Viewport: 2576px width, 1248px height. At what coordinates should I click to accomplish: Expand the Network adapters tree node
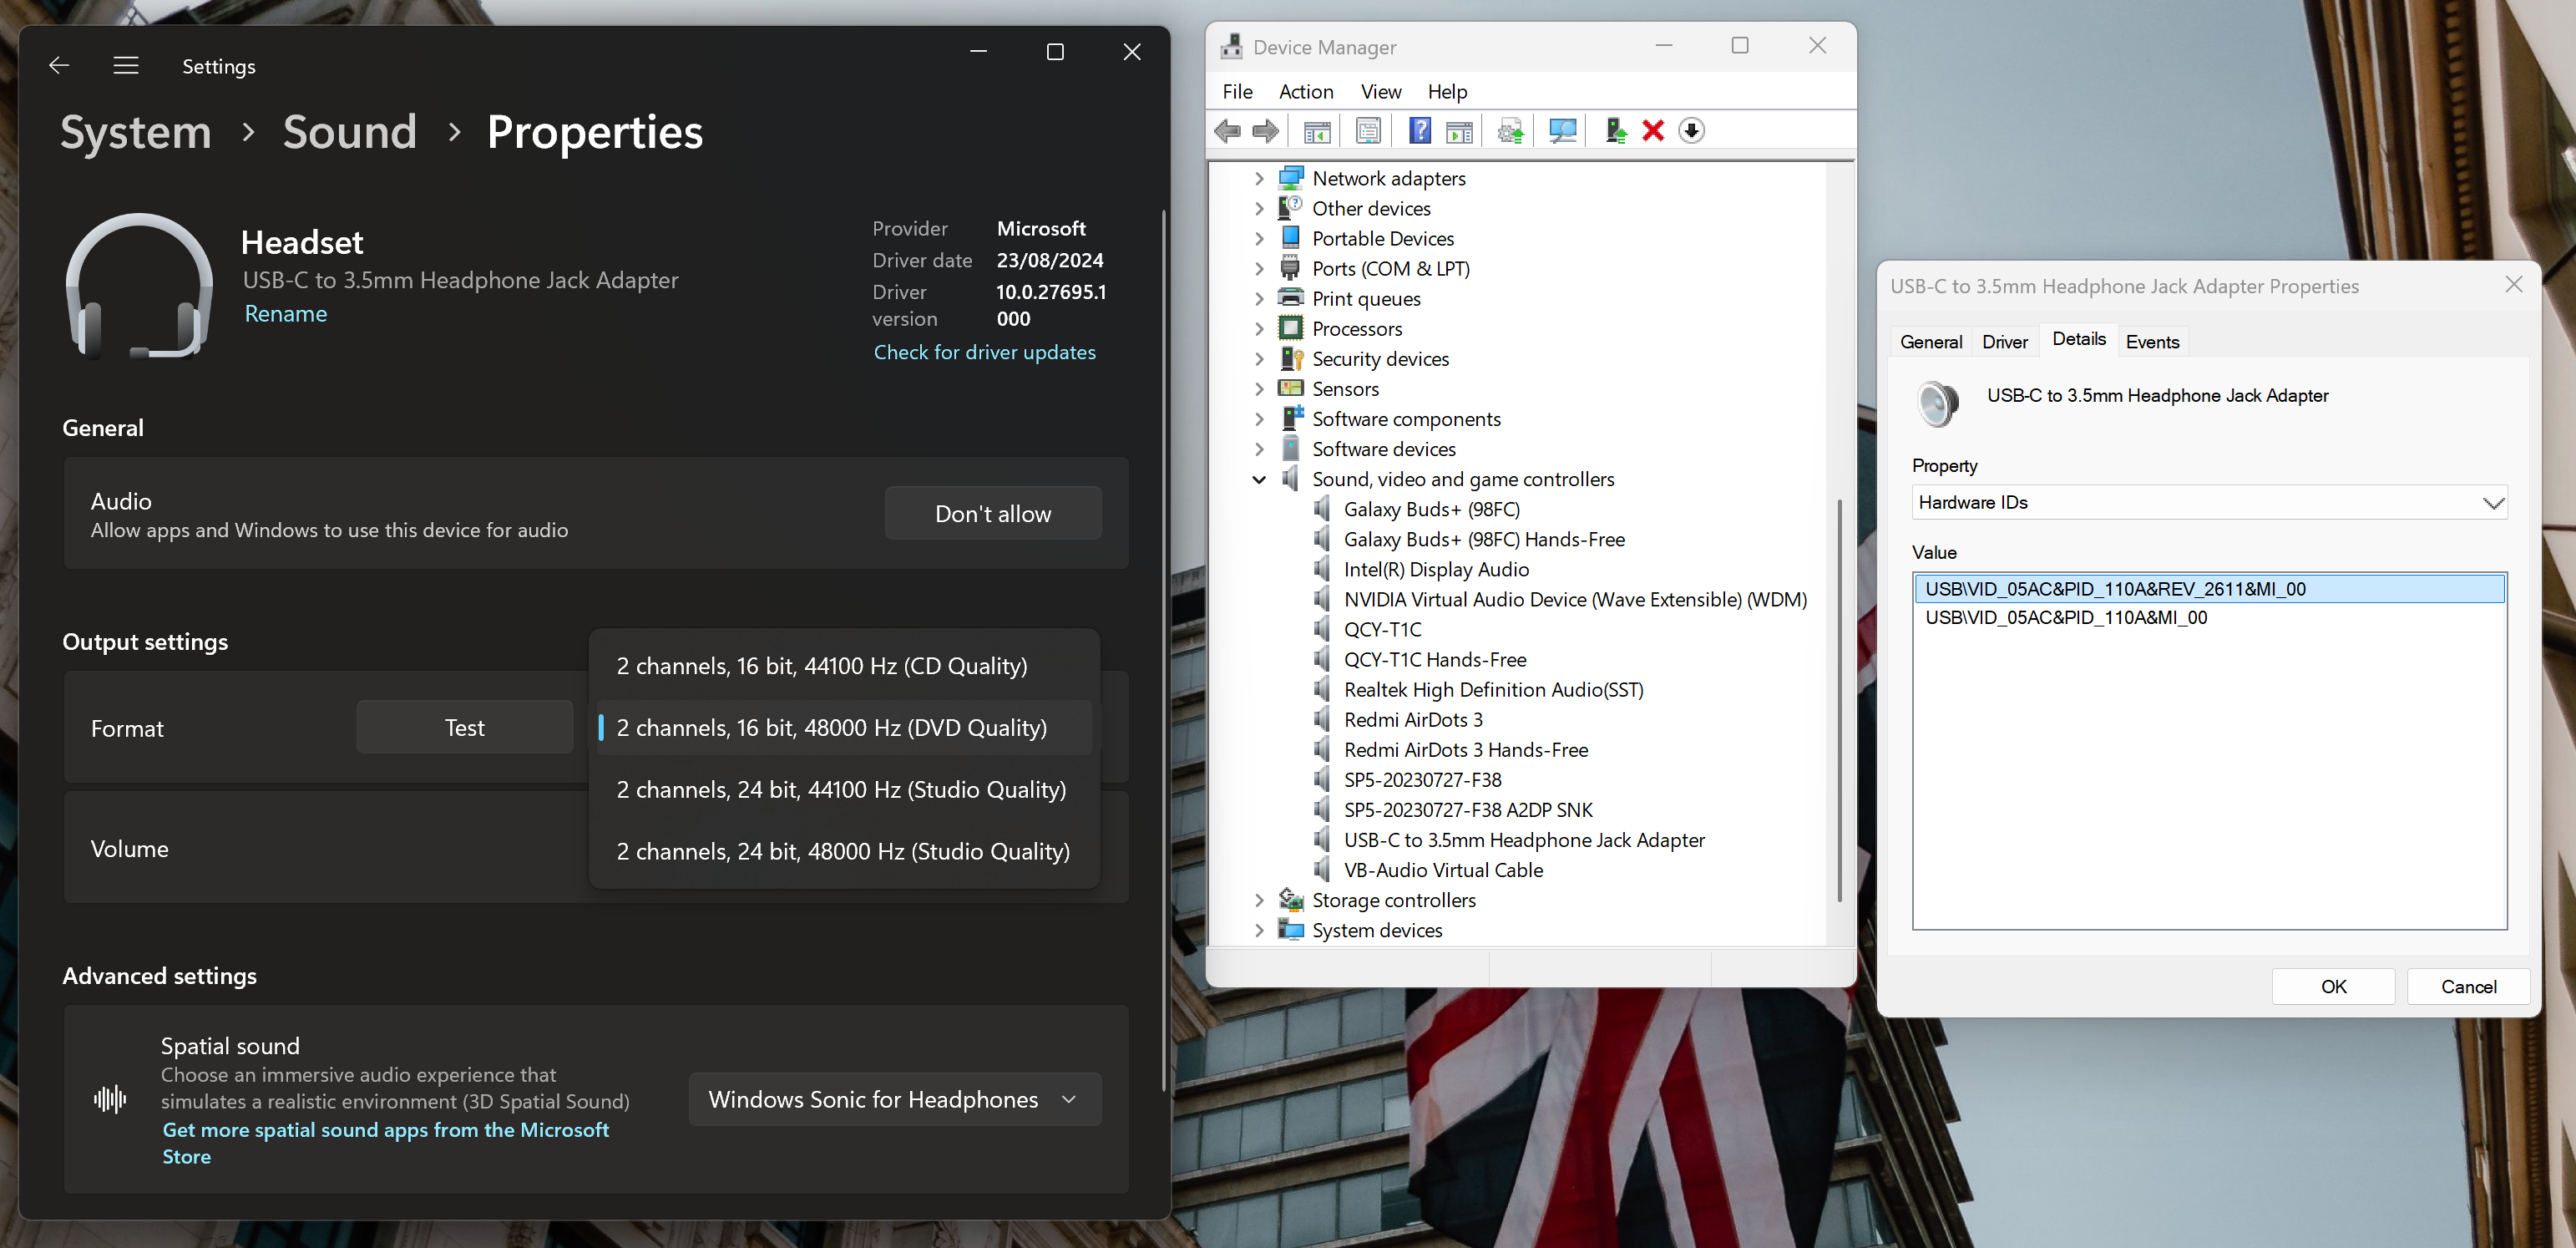1259,178
